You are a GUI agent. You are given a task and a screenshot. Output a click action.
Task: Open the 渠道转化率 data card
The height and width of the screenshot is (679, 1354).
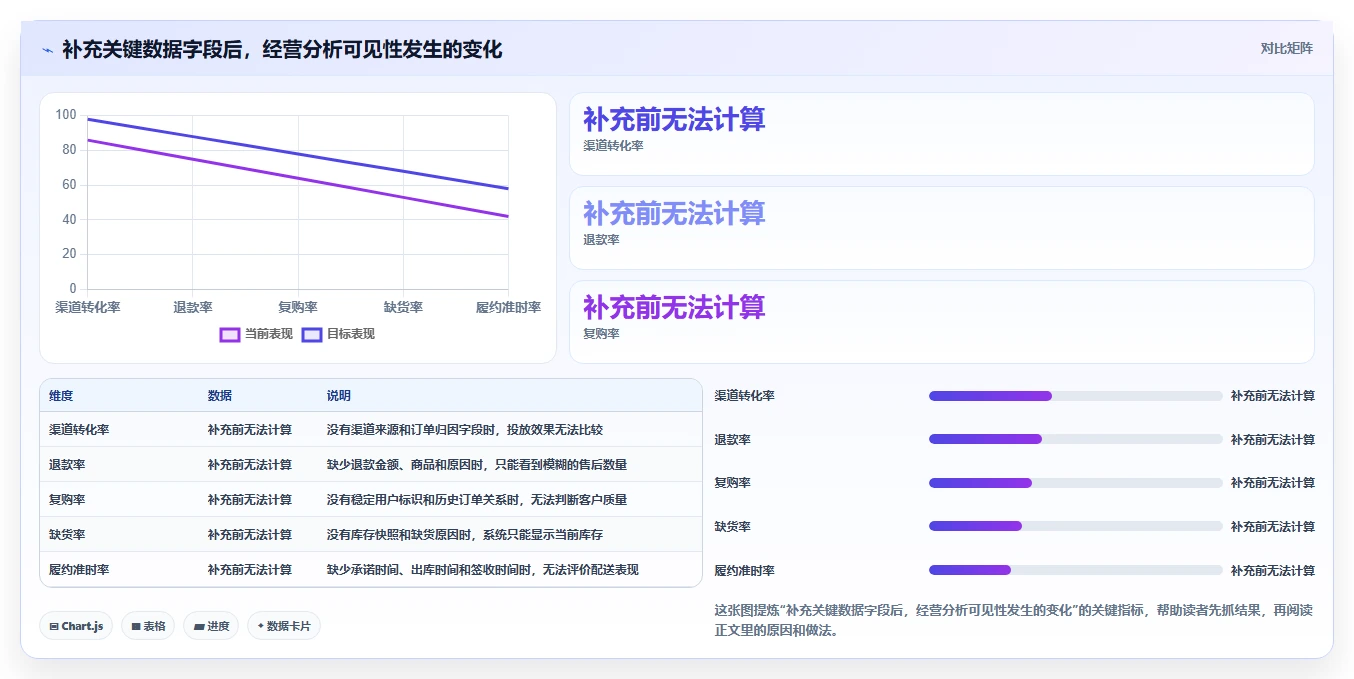941,134
